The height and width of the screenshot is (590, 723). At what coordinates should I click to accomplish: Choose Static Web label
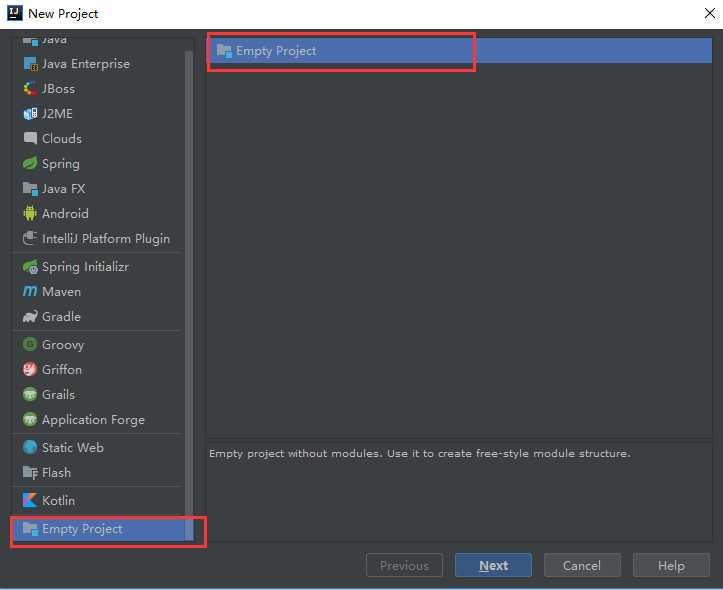[73, 447]
